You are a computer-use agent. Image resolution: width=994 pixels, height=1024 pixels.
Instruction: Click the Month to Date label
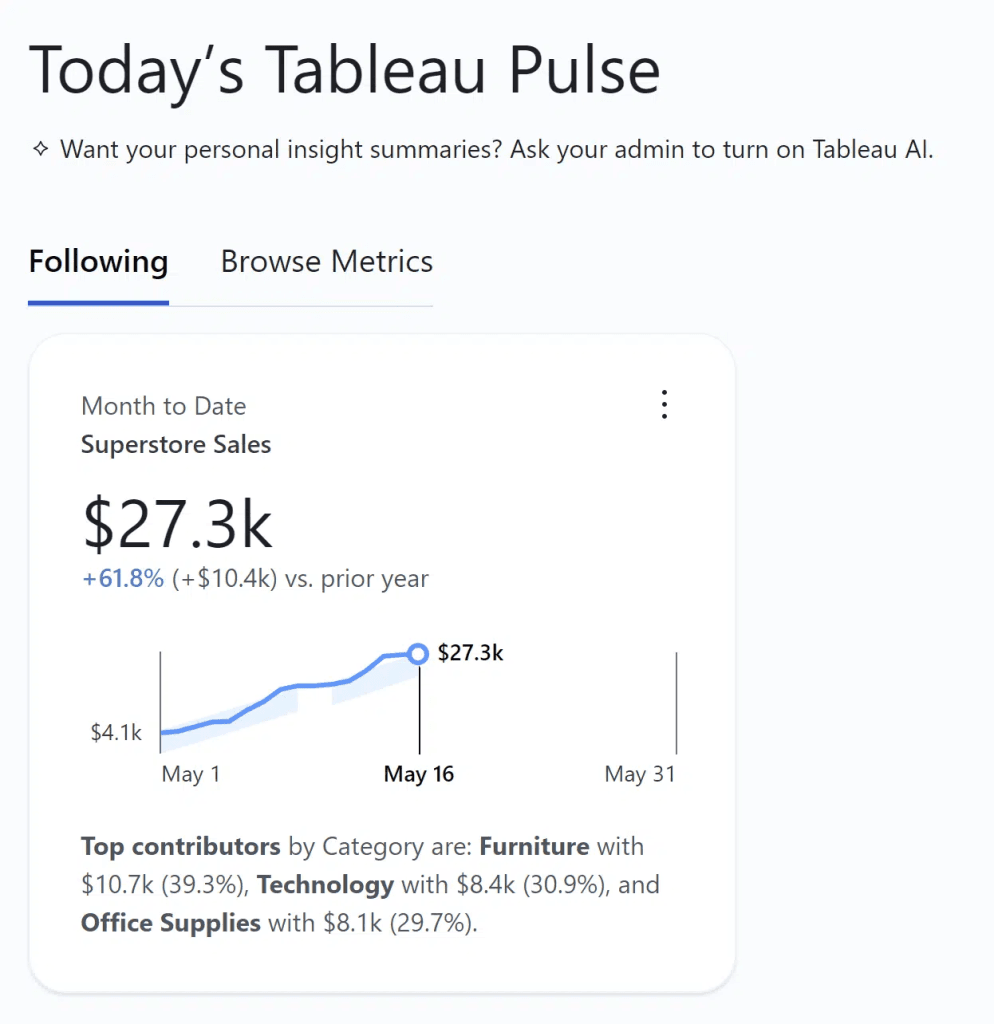tap(163, 406)
